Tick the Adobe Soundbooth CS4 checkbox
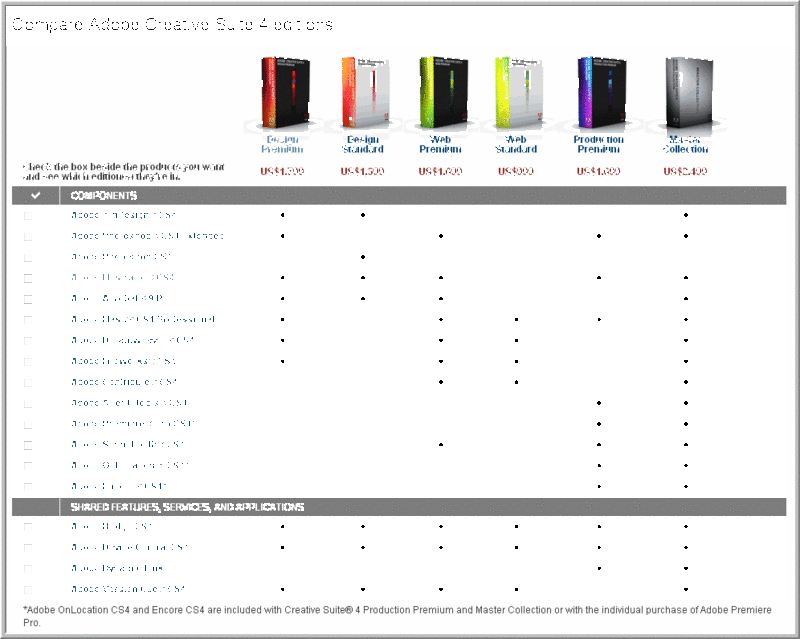This screenshot has width=800, height=639. (x=28, y=445)
